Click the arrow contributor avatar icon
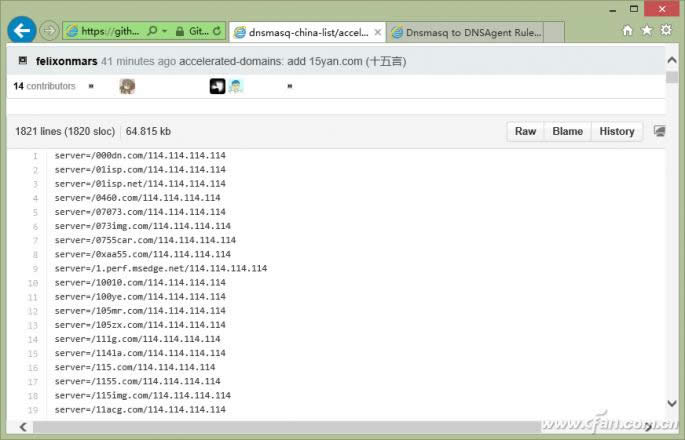Screen dimensions: 685x440 pyautogui.click(x=217, y=87)
